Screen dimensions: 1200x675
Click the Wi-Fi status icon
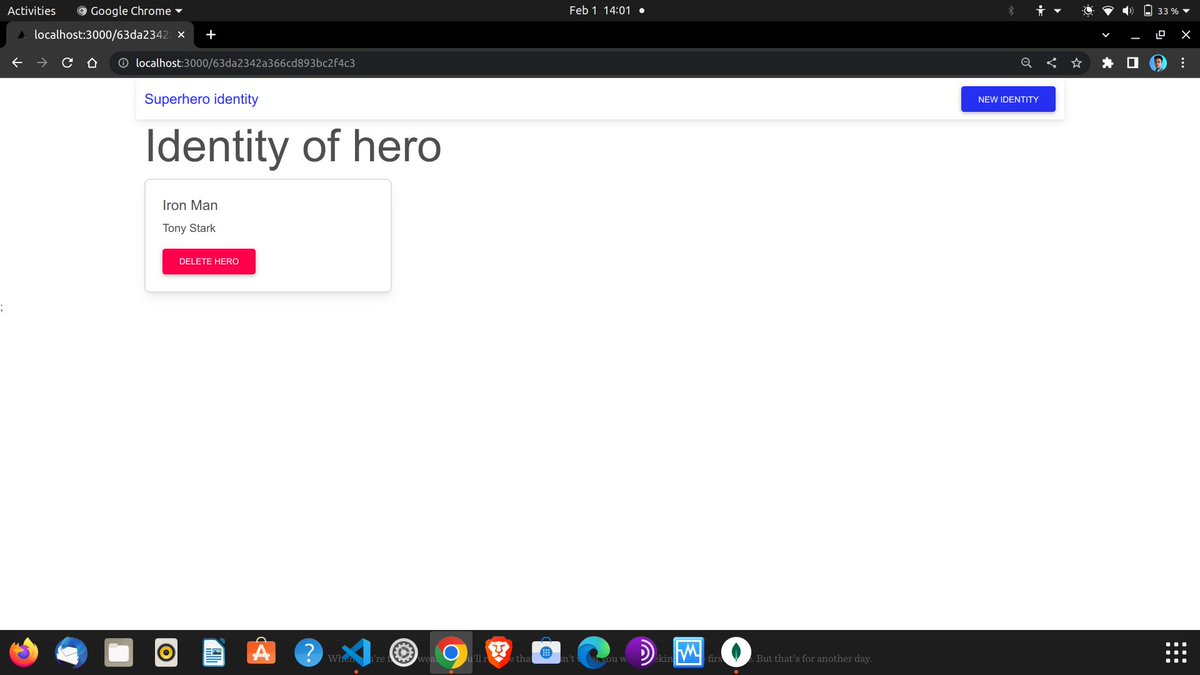pos(1108,10)
